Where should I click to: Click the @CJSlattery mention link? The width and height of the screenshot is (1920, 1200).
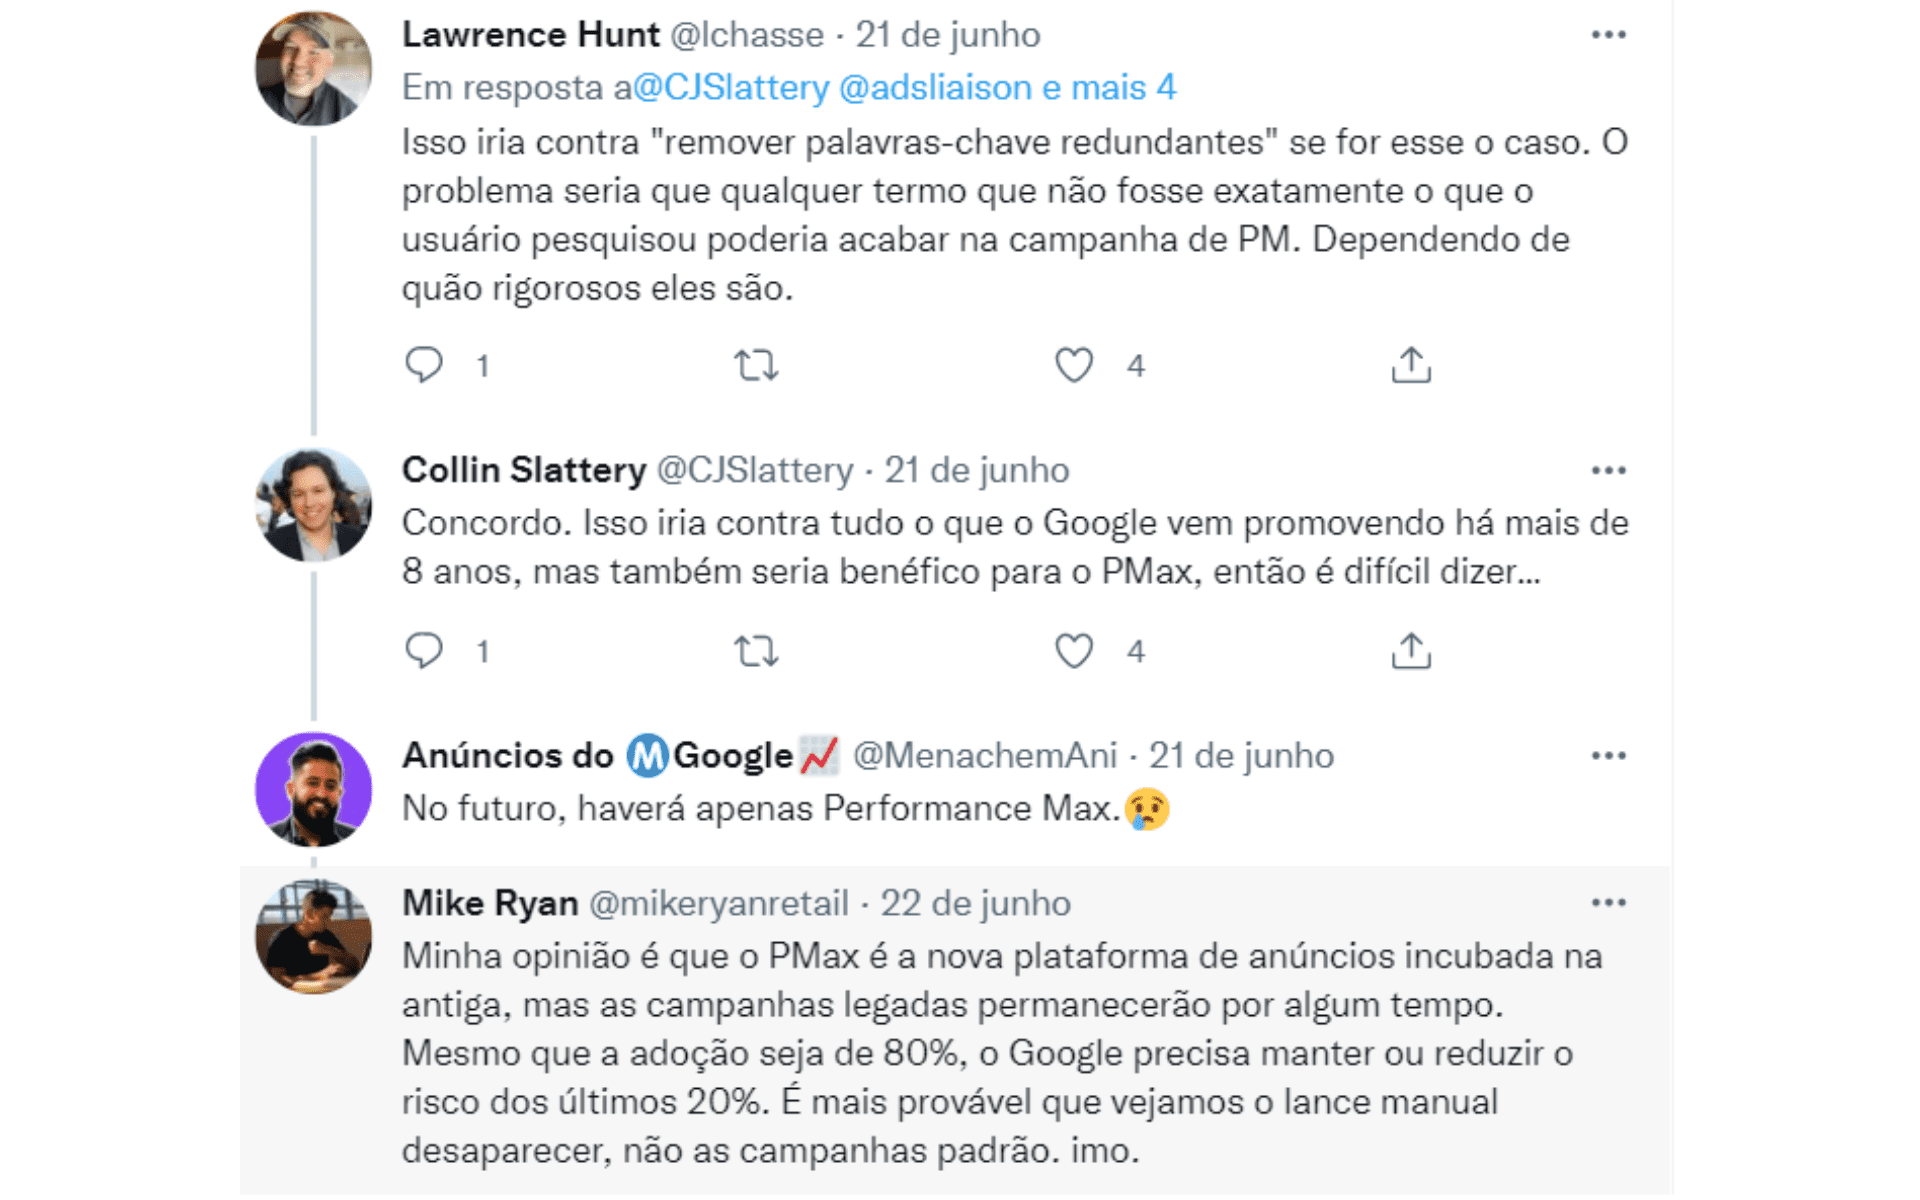731,88
